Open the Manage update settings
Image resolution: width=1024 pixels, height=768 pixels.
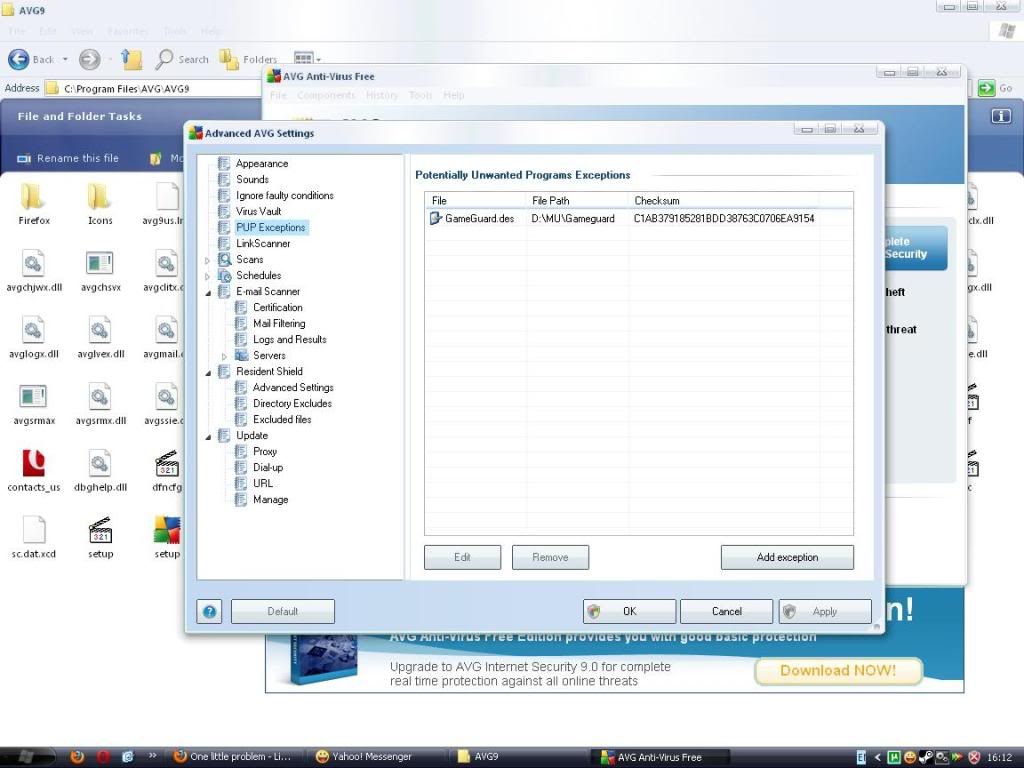[270, 499]
